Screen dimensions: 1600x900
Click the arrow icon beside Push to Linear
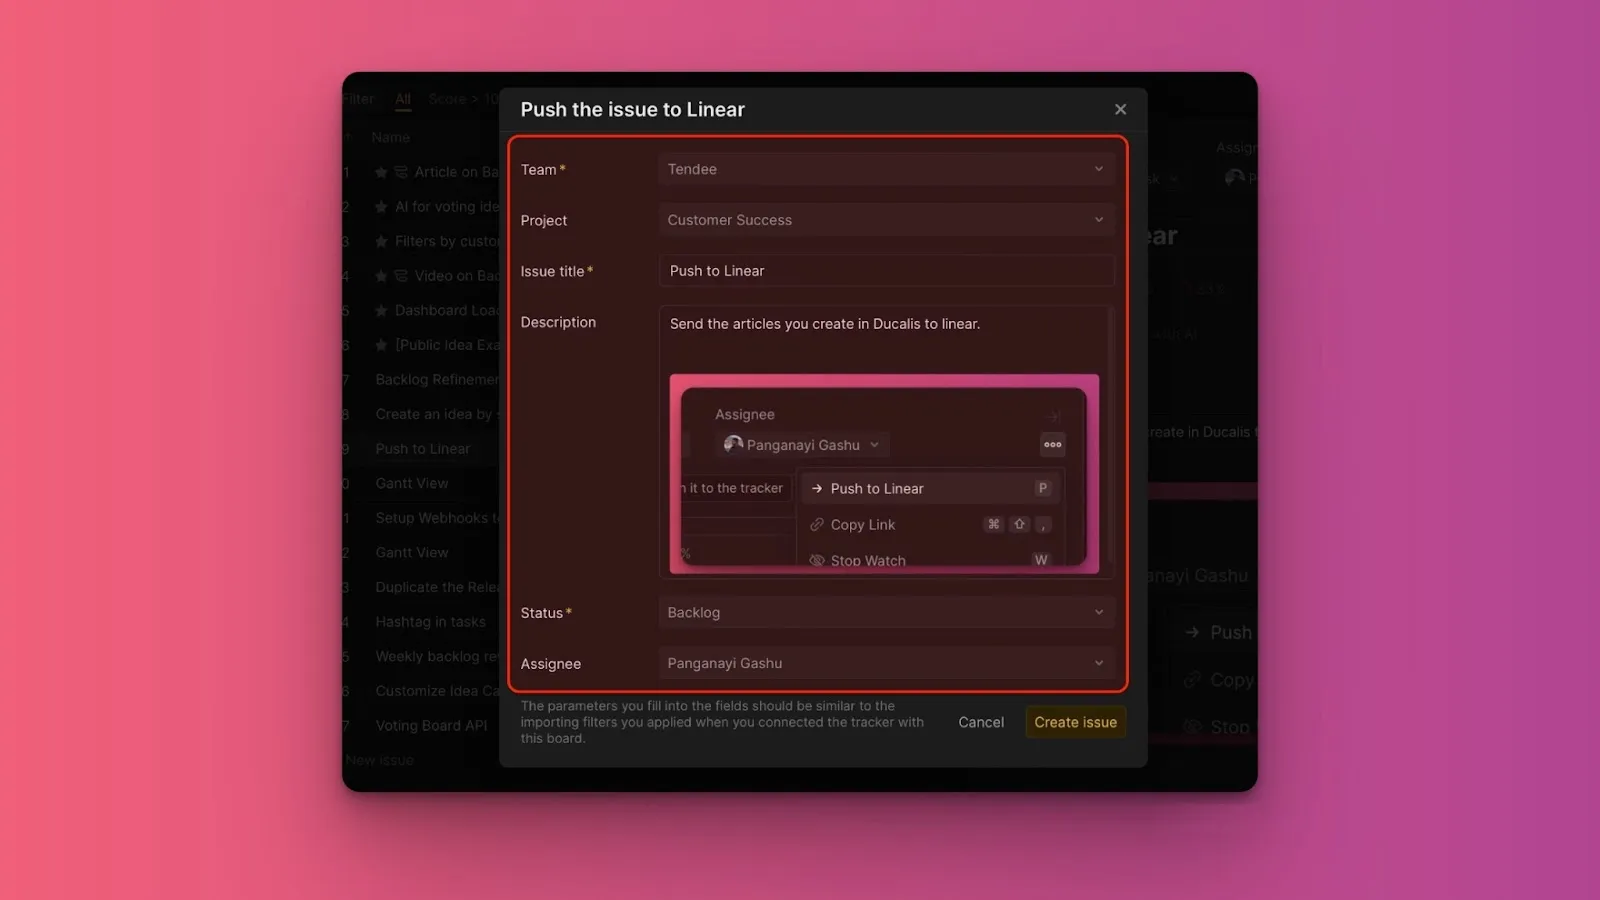[817, 489]
